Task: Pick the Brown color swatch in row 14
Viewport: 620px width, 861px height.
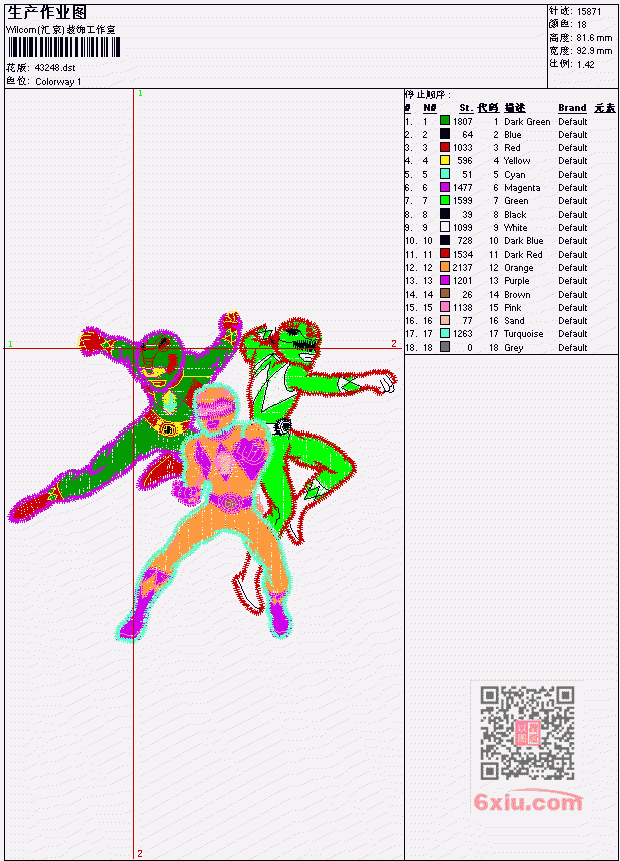Action: click(x=445, y=294)
